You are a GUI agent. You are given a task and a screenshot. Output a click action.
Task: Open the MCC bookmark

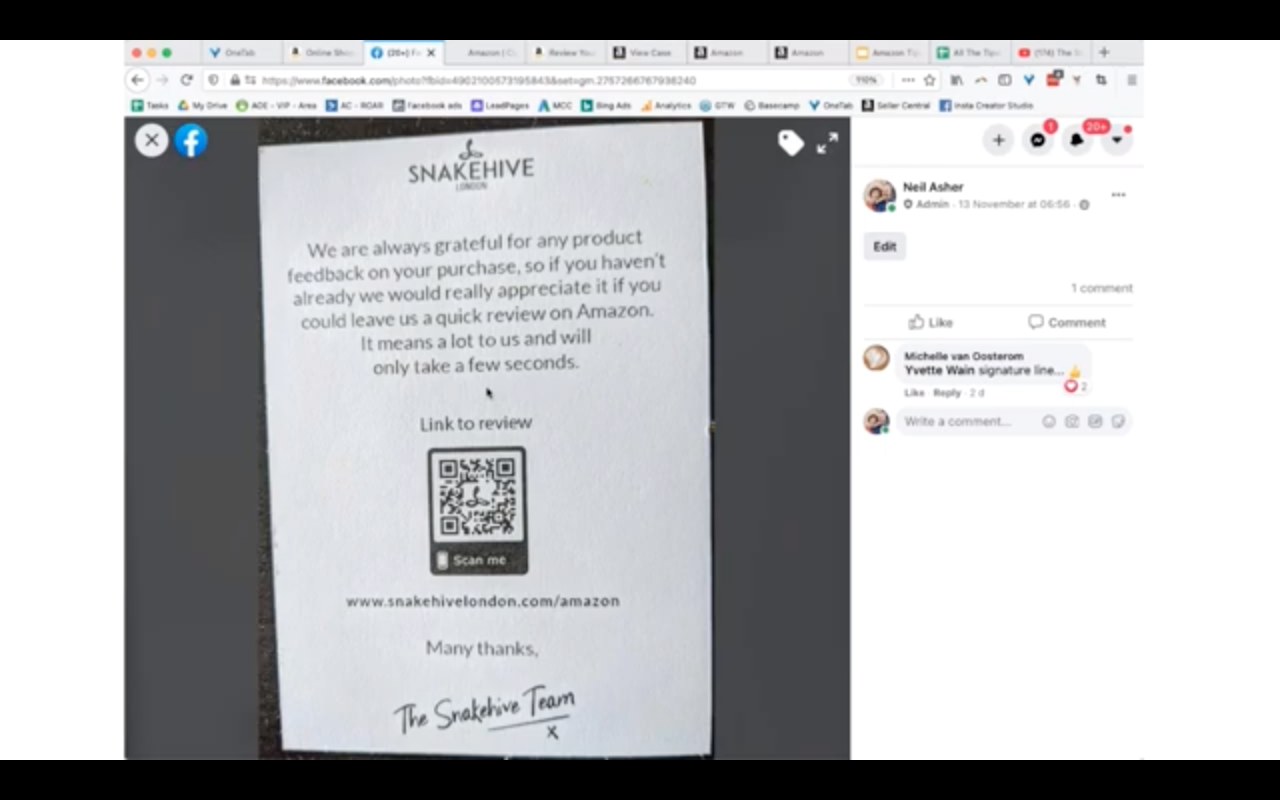pyautogui.click(x=555, y=105)
